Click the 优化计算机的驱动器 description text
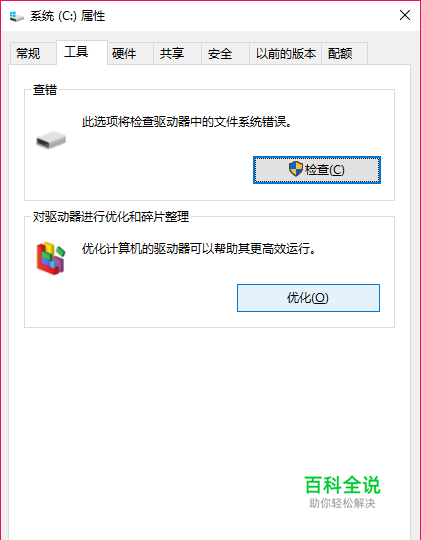Viewport: 421px width, 540px height. (x=199, y=248)
